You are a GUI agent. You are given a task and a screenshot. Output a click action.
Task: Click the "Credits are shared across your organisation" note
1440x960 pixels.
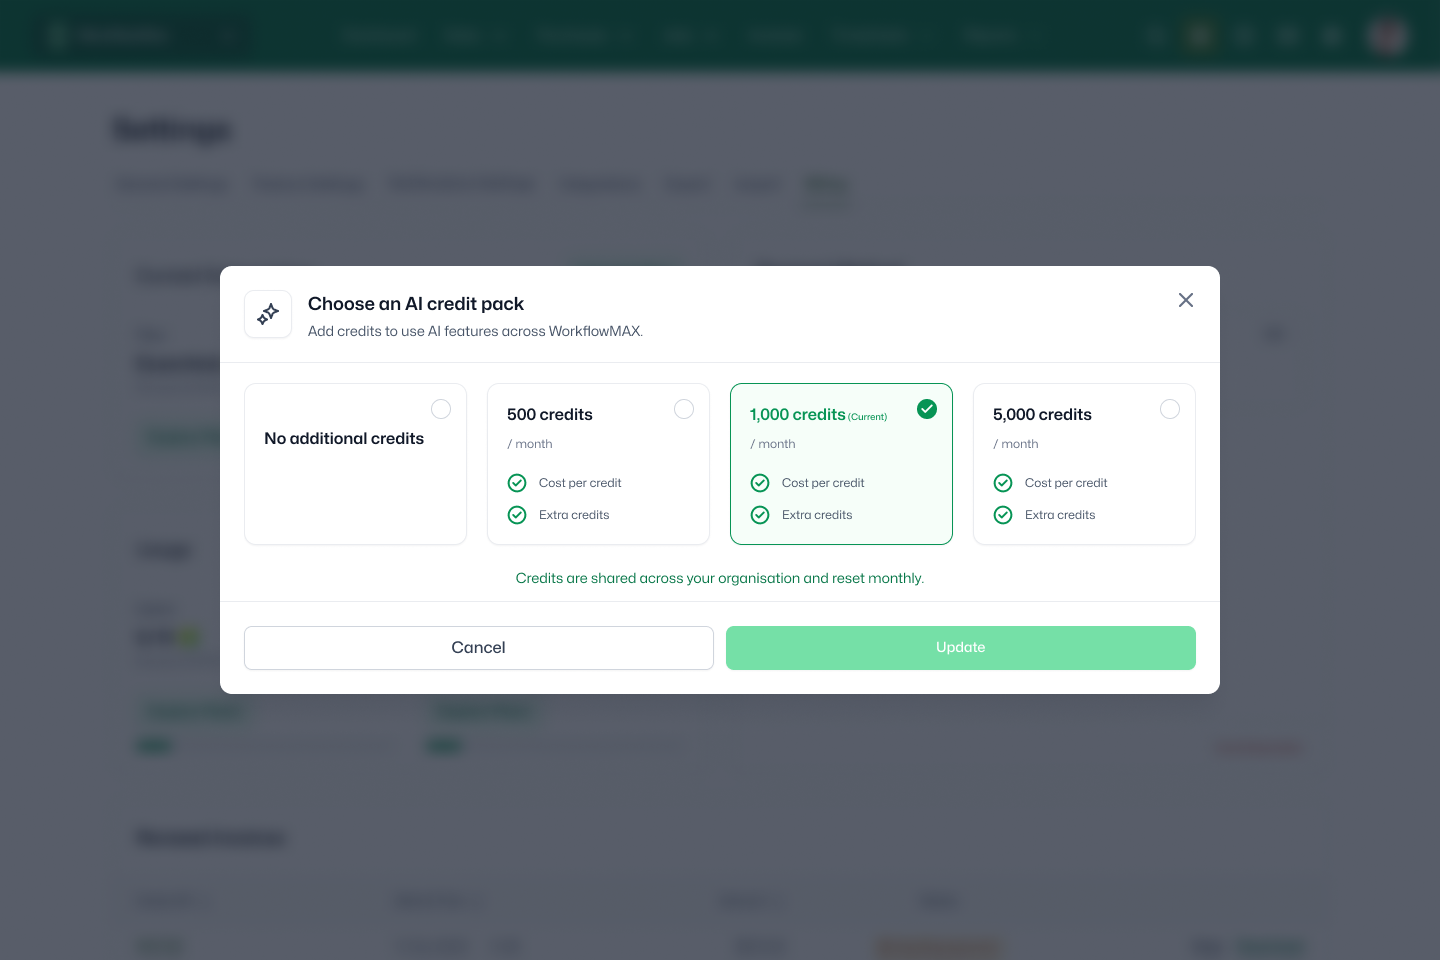(720, 578)
